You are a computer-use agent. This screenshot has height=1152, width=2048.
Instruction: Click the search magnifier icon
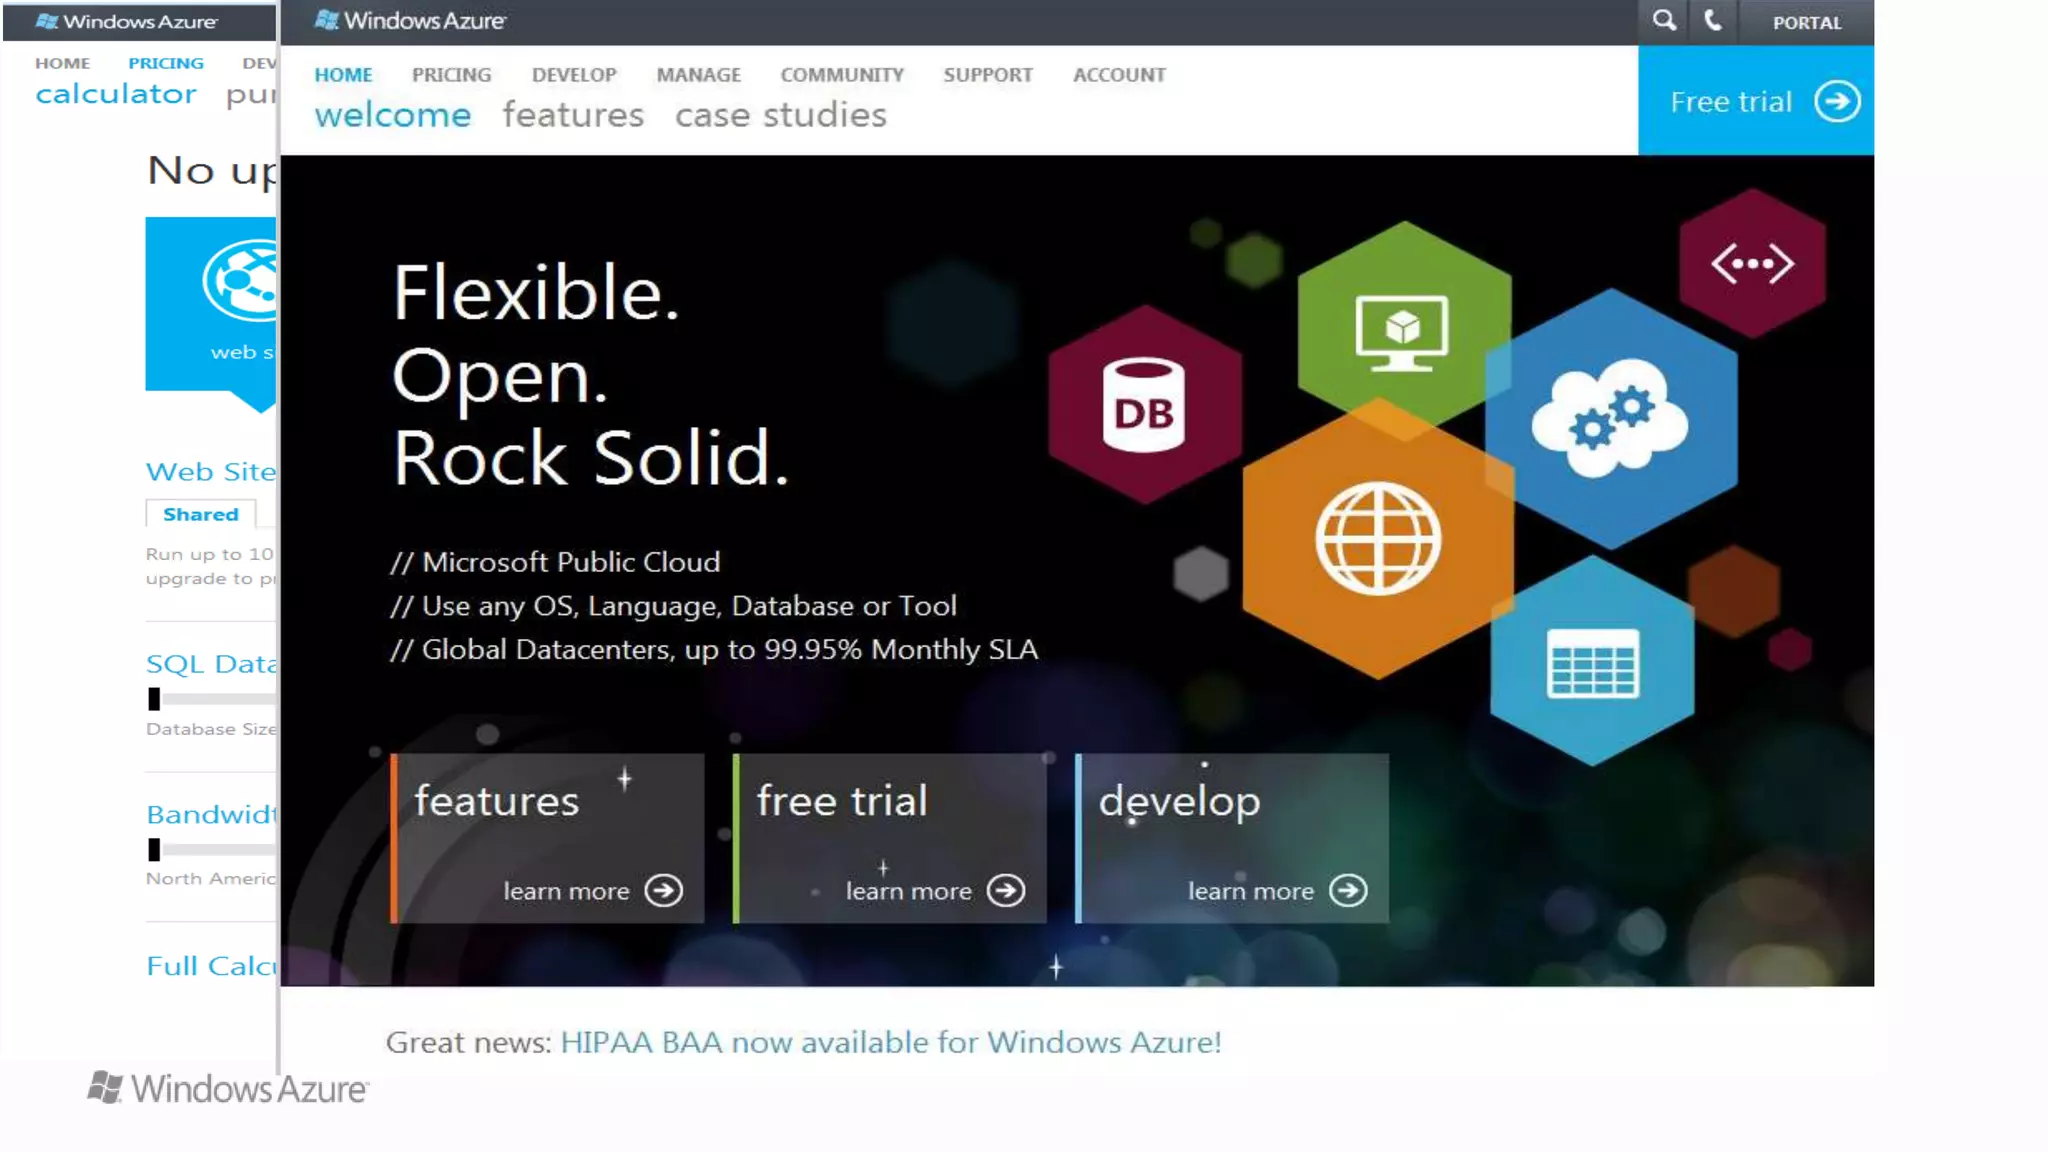(x=1663, y=21)
